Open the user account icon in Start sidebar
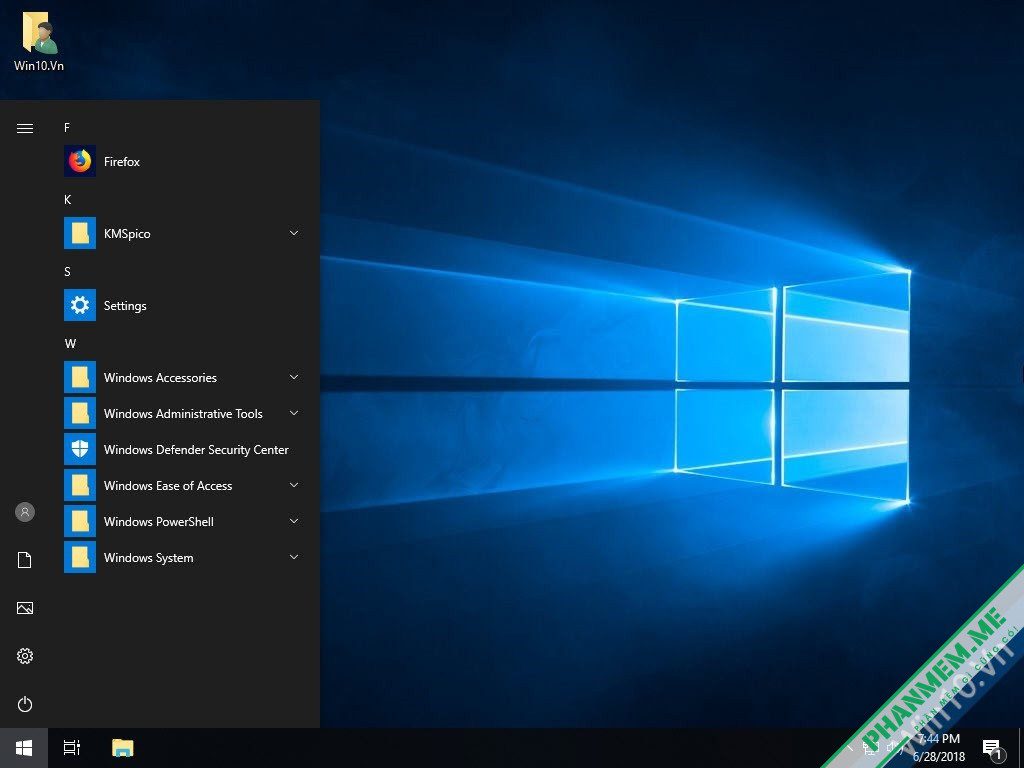This screenshot has height=768, width=1024. [x=25, y=512]
